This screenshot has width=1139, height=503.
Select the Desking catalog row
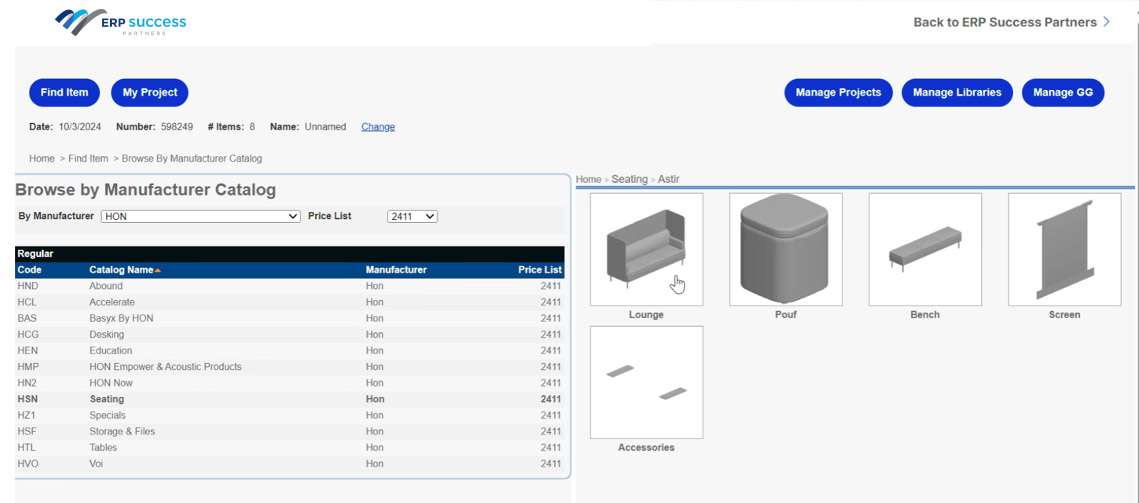click(289, 334)
